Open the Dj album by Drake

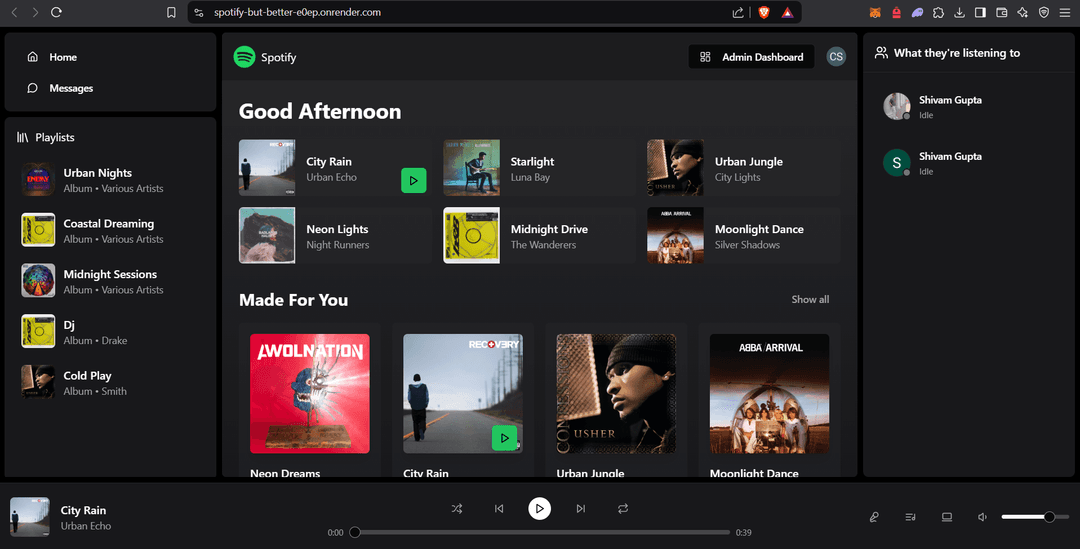pyautogui.click(x=110, y=332)
